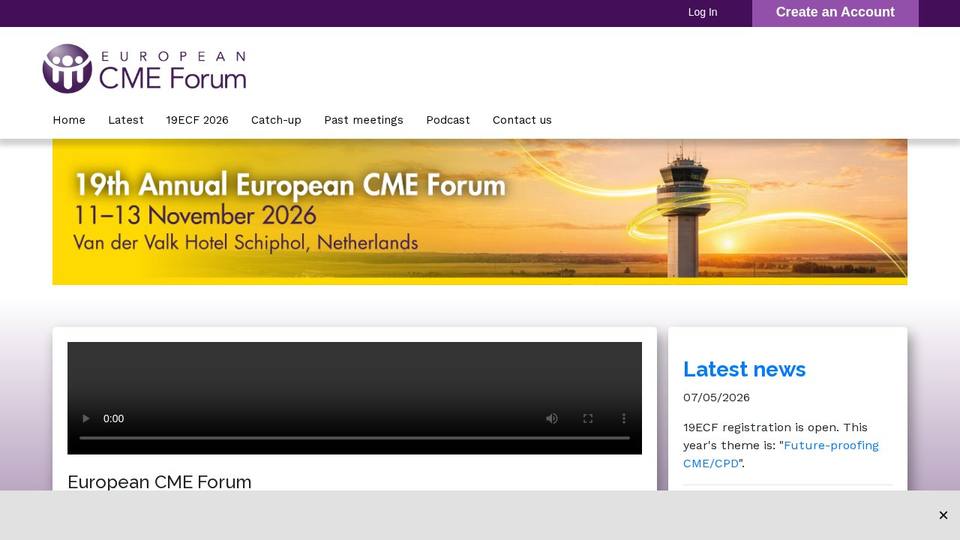
Task: Open 19ECF 2026 menu item
Action: [197, 120]
